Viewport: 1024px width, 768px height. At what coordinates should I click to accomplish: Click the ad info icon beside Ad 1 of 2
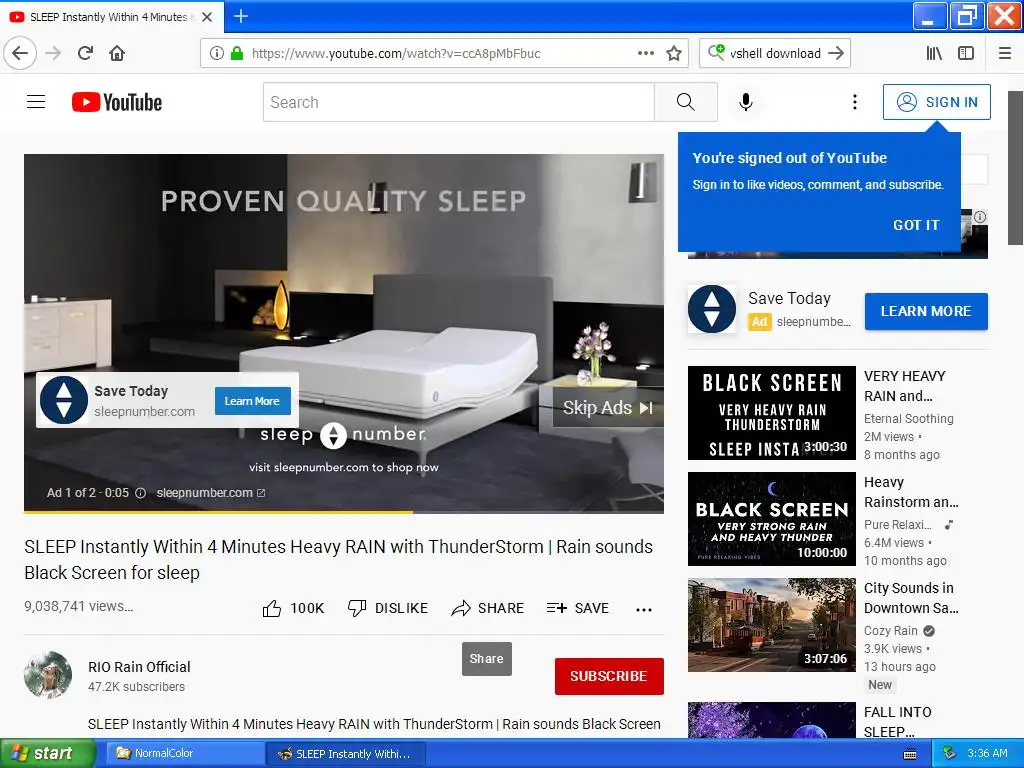click(x=140, y=493)
